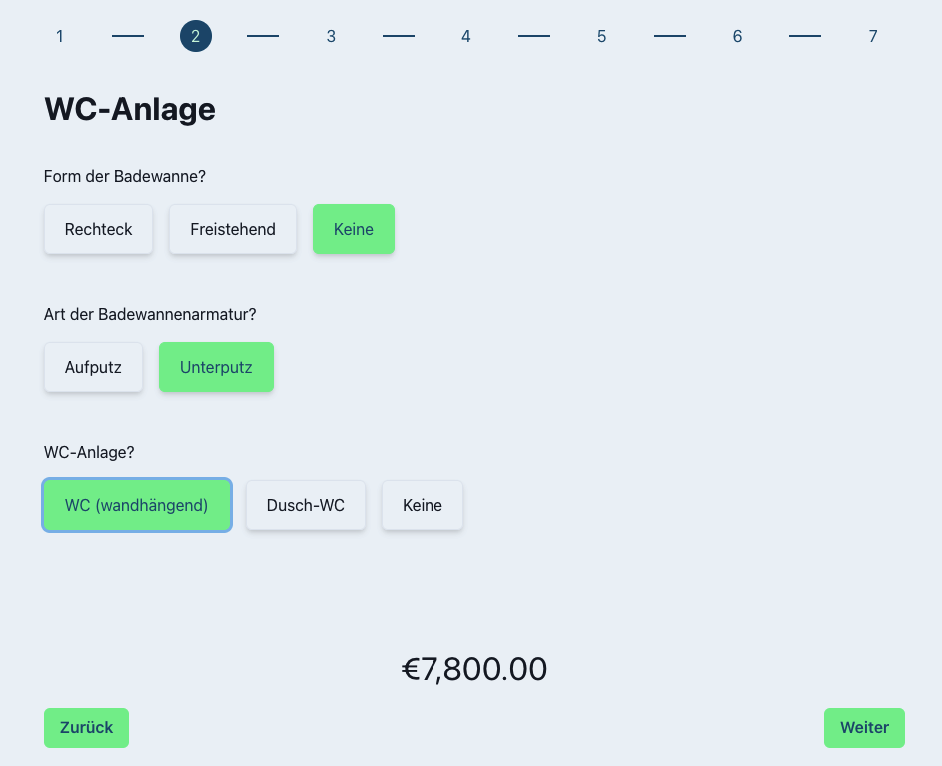Go to final step 7
This screenshot has width=942, height=766.
(x=873, y=37)
